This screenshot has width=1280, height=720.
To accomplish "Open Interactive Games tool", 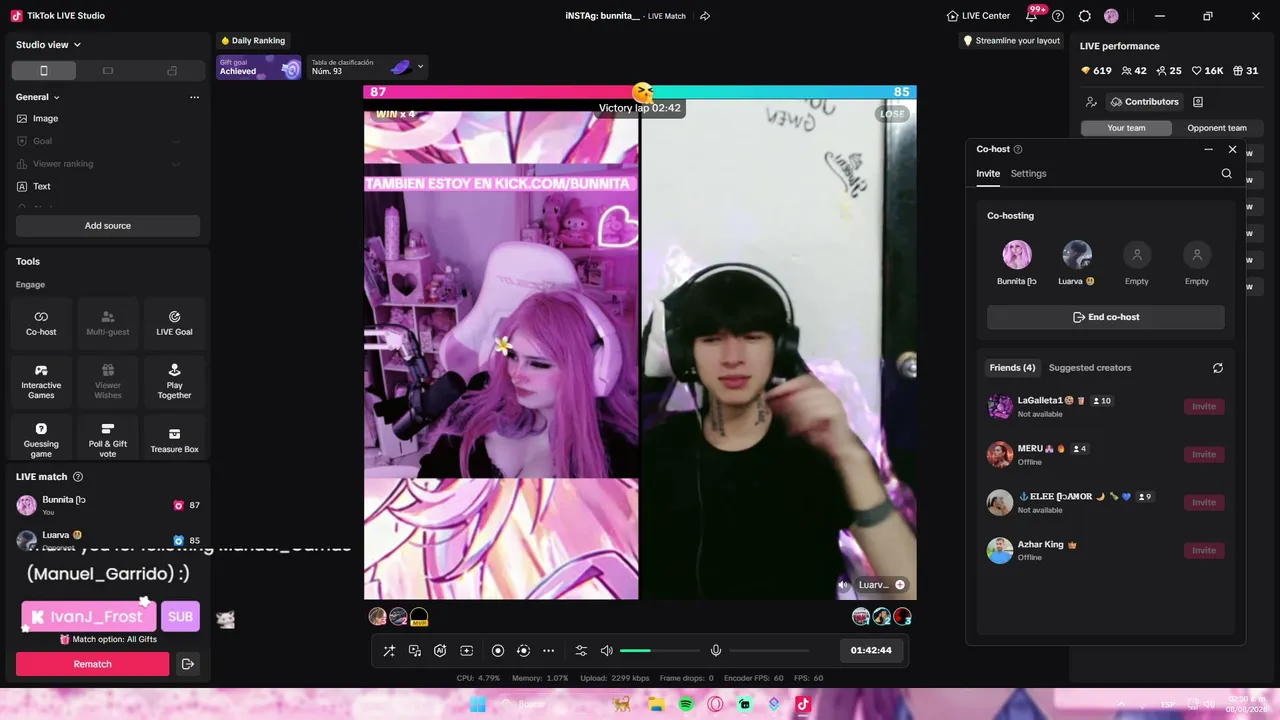I will point(41,381).
